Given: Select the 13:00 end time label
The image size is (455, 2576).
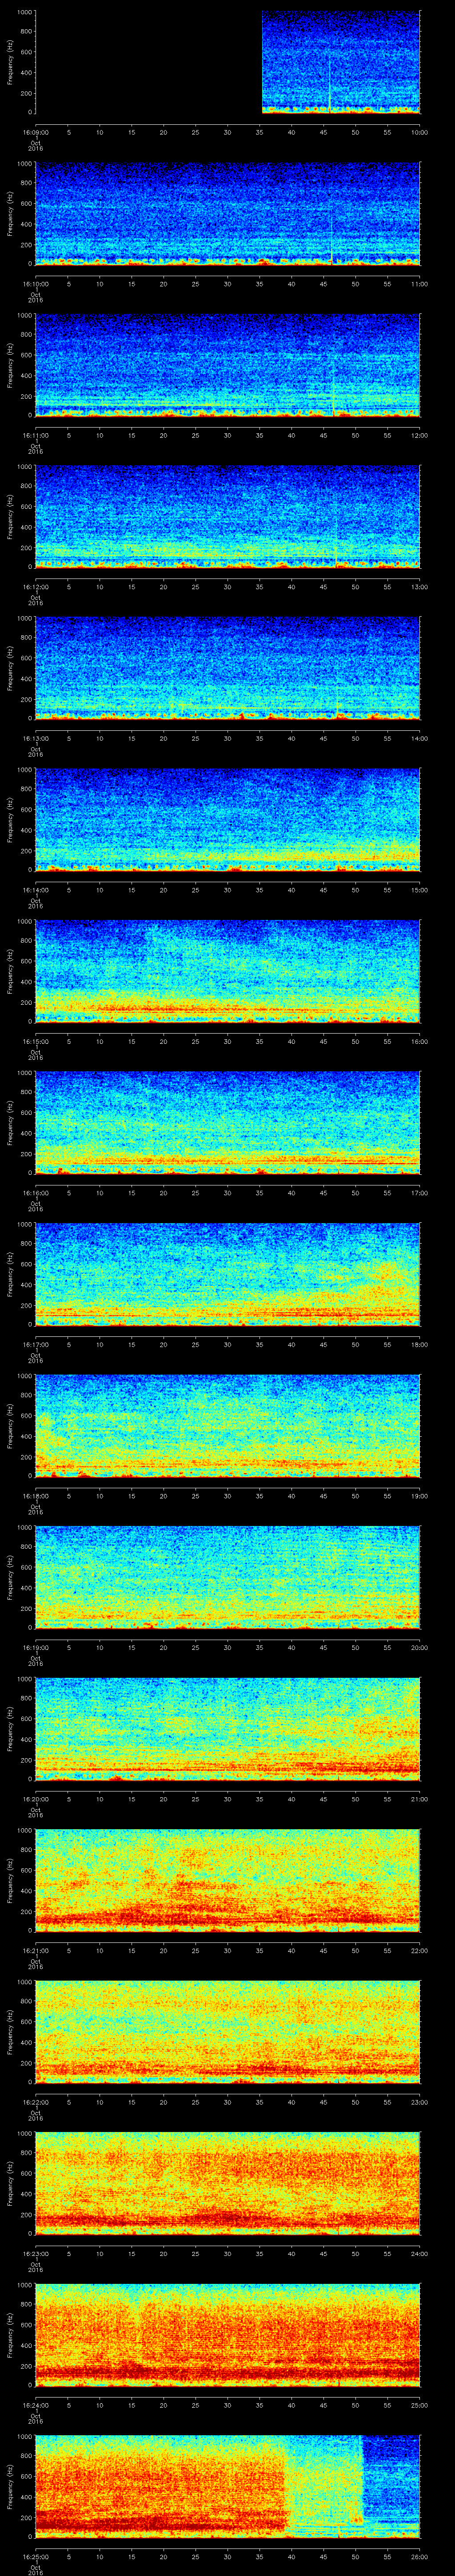Looking at the screenshot, I should (420, 587).
